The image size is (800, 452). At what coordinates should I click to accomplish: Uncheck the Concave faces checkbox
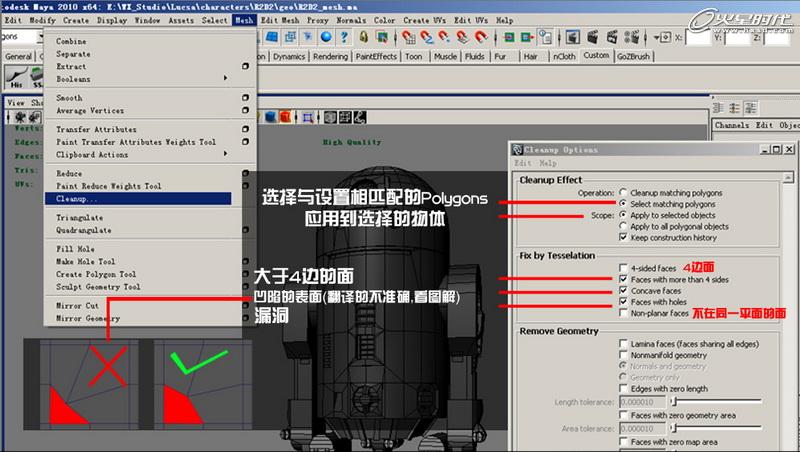click(x=623, y=290)
